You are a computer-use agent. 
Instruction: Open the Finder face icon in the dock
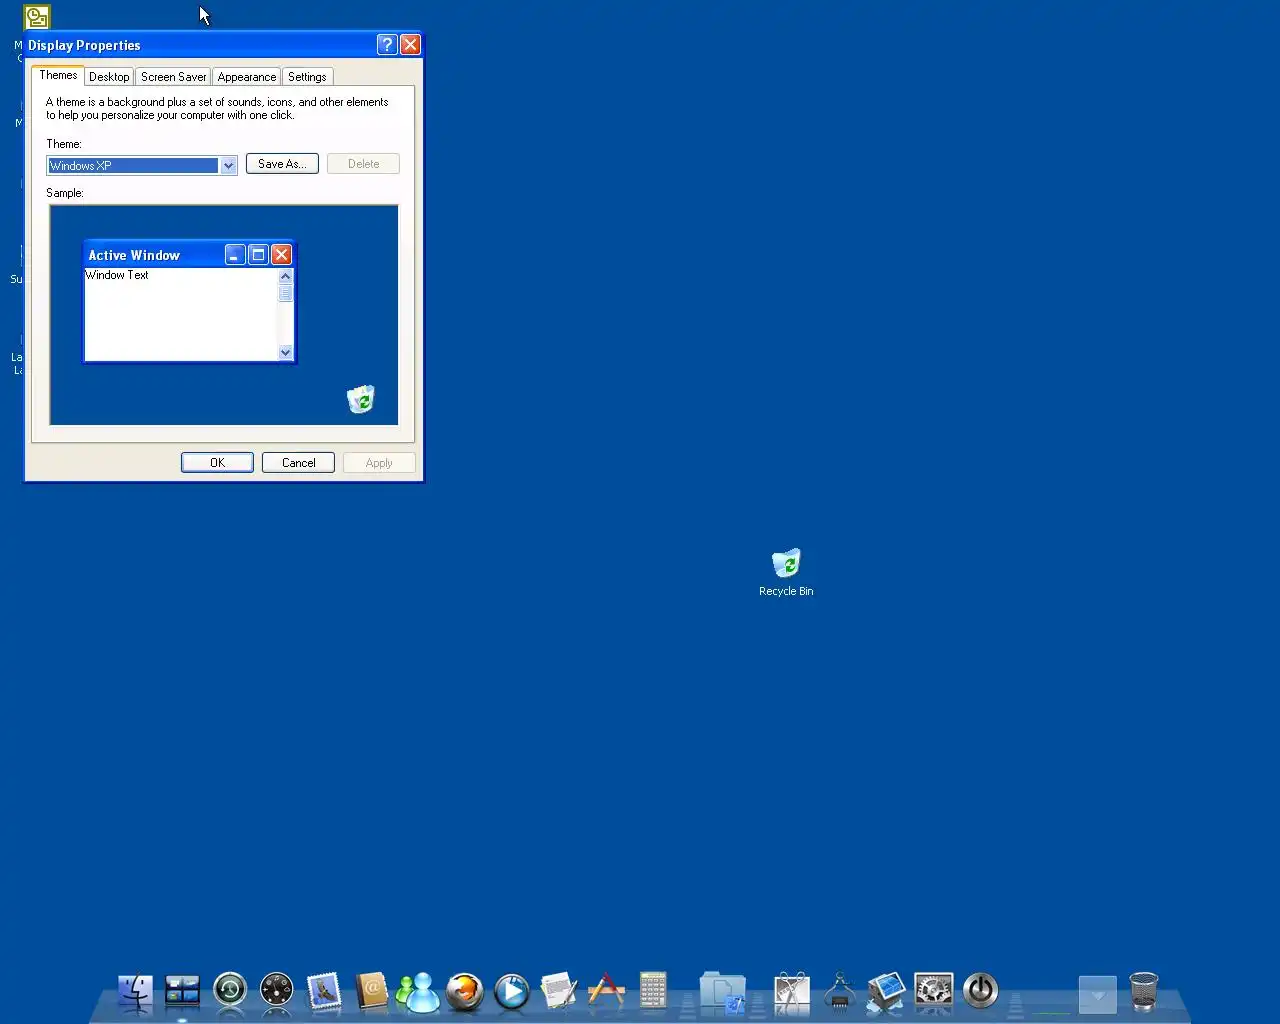pos(135,992)
